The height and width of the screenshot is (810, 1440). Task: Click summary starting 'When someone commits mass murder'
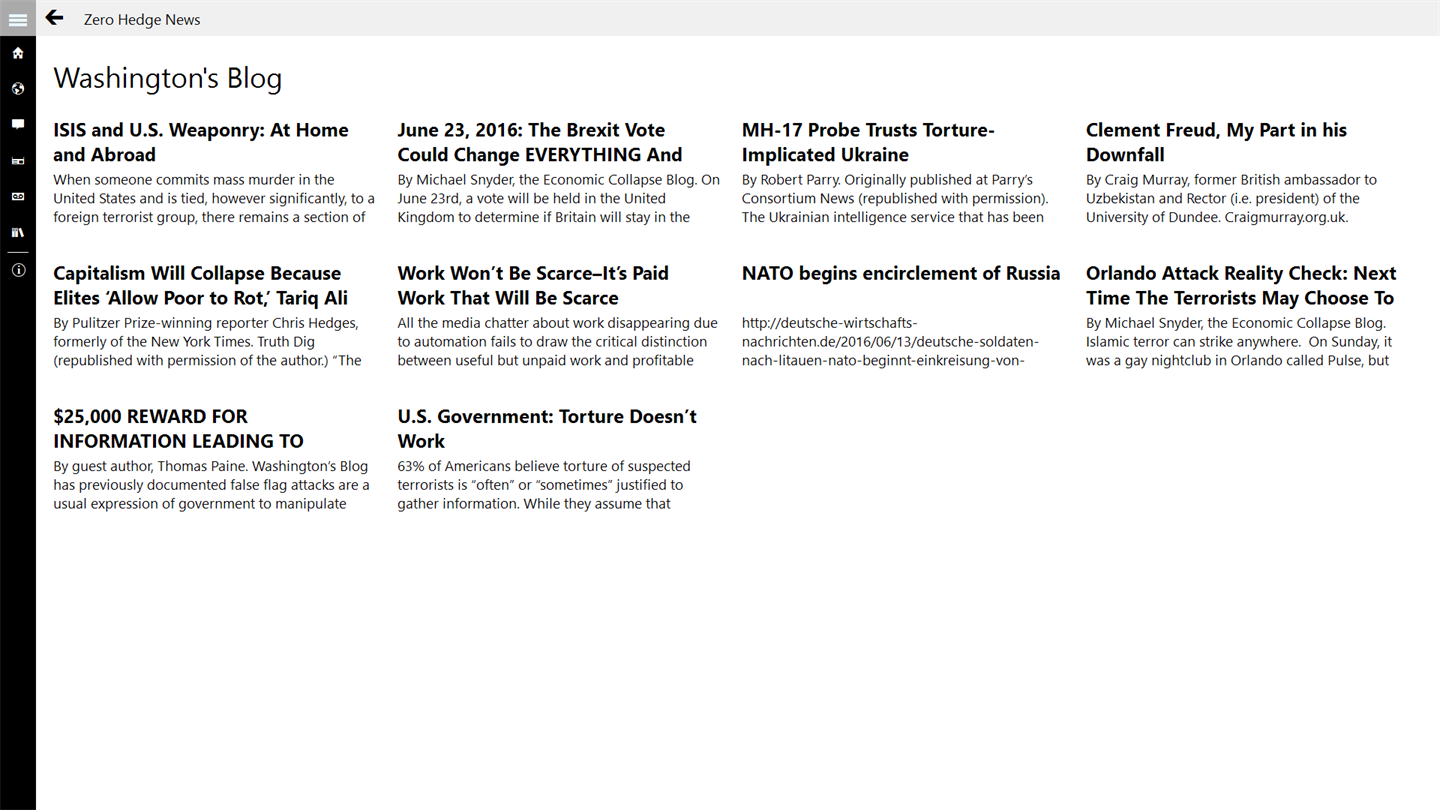click(x=214, y=199)
